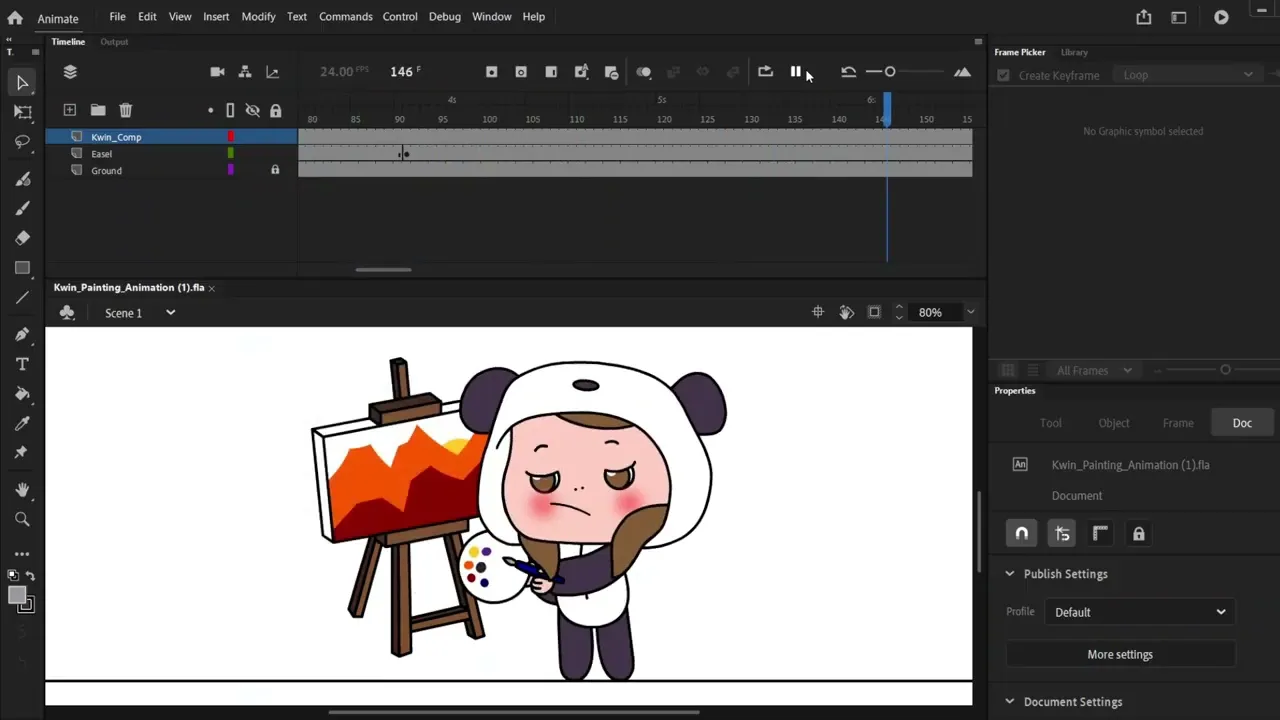
Task: Collapse the Publish Settings section
Action: (1009, 574)
